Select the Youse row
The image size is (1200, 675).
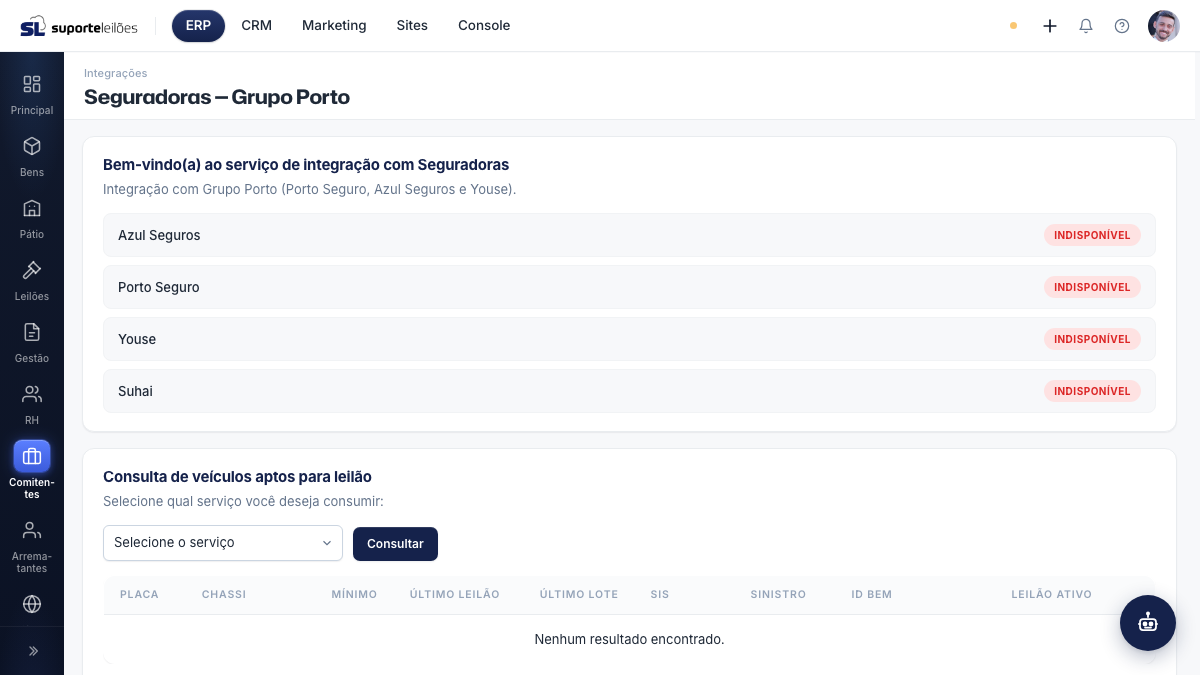coord(629,339)
